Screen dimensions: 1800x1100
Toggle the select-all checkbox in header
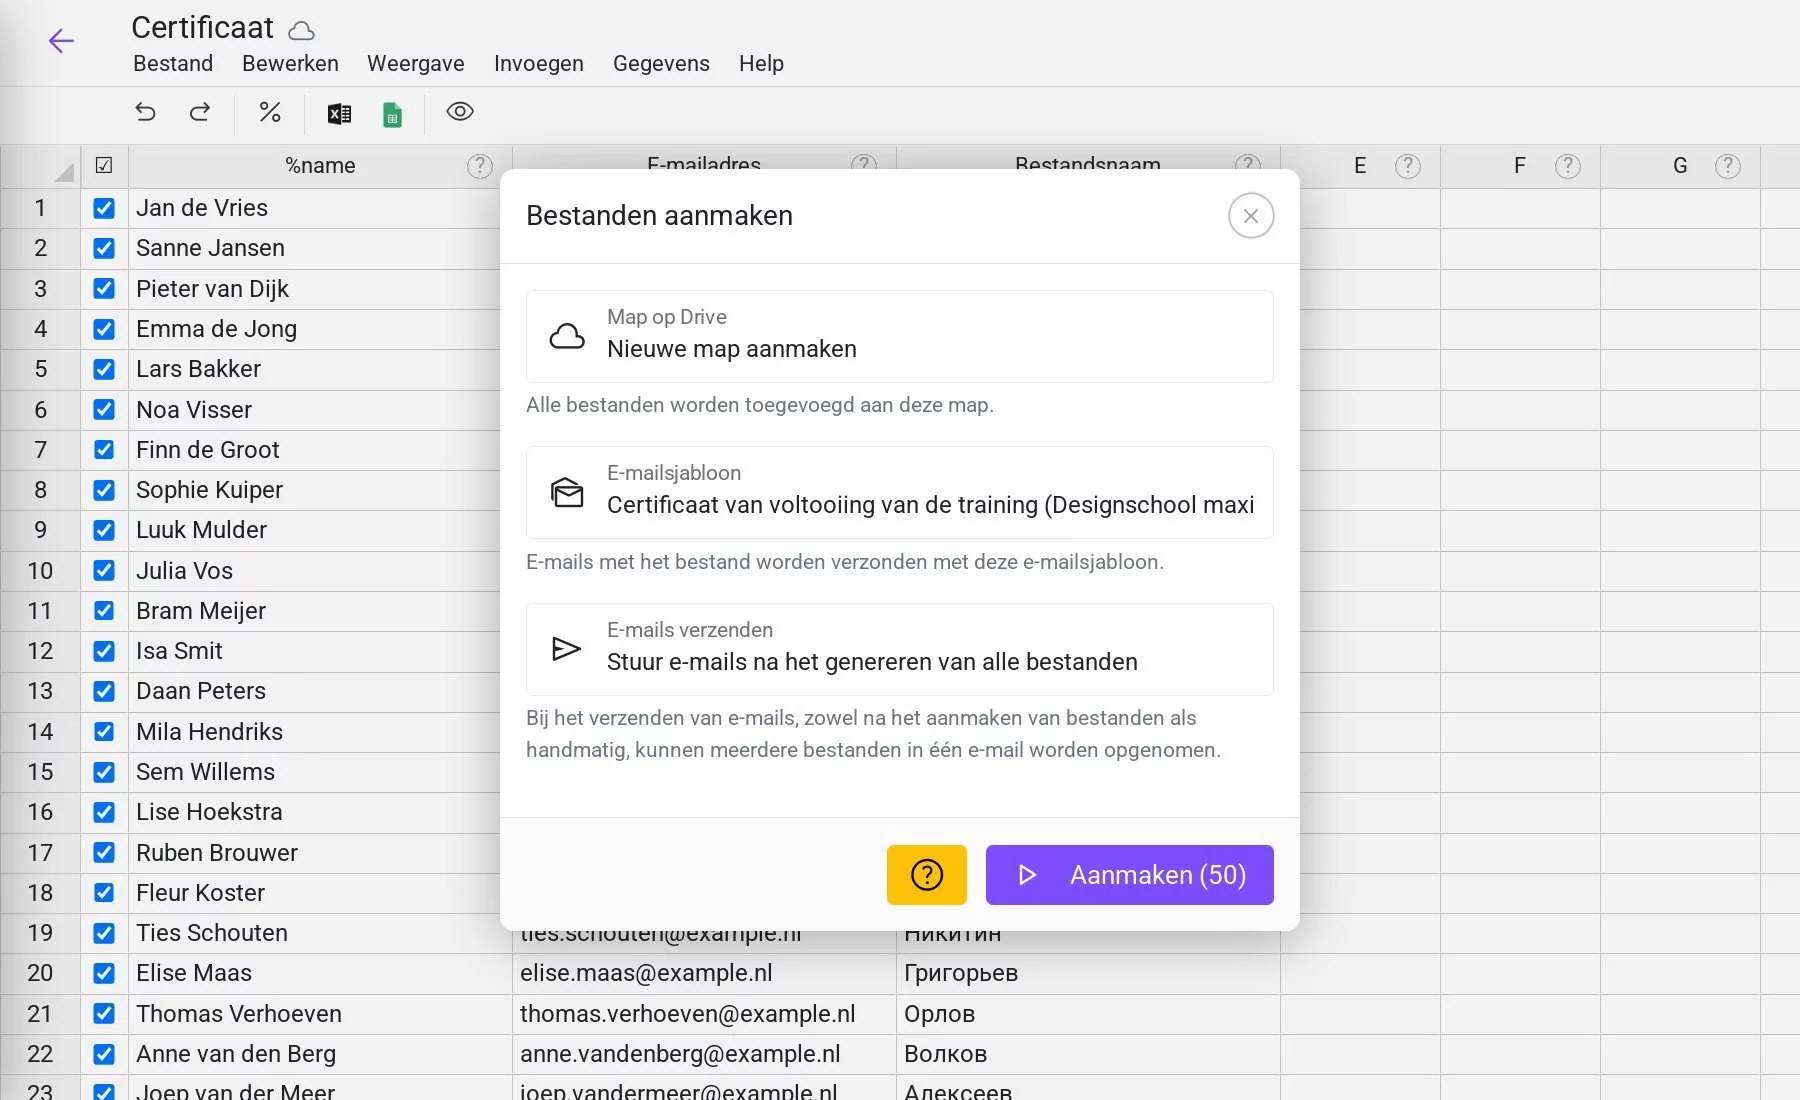(x=104, y=166)
